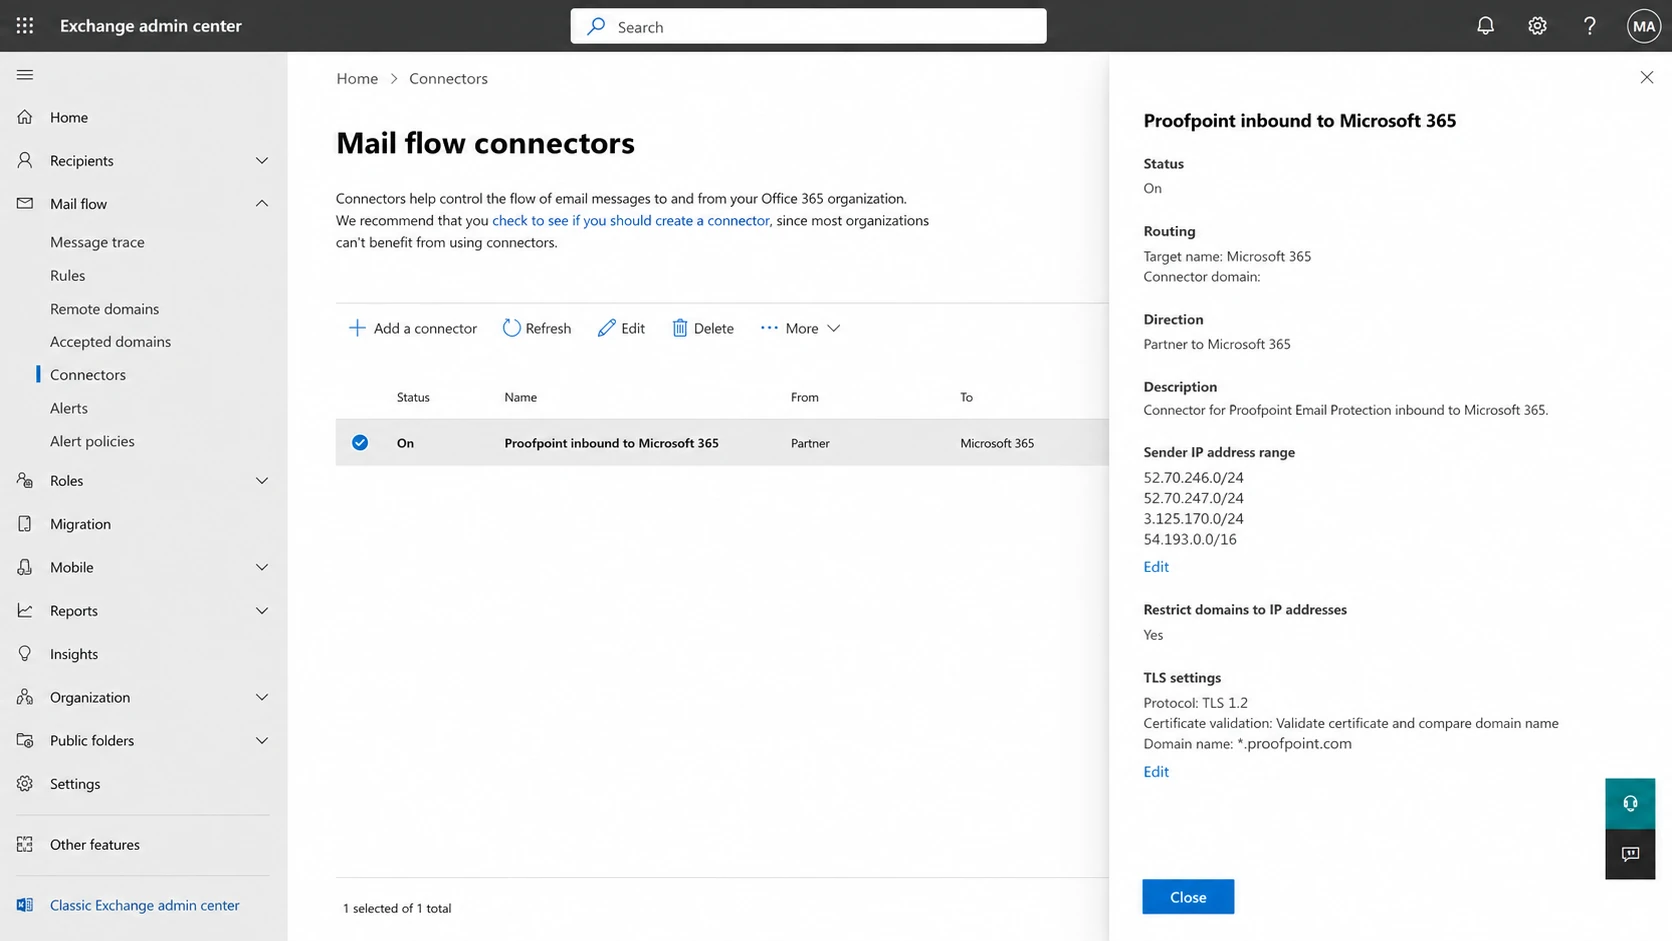
Task: Sort by the Status column header
Action: [413, 397]
